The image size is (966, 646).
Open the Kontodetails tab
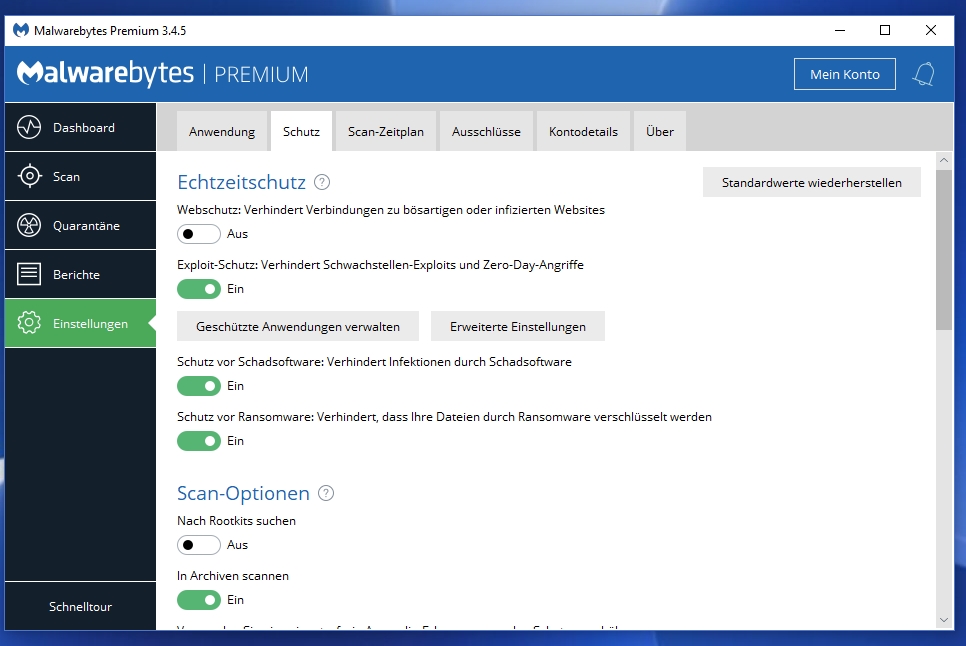coord(583,131)
